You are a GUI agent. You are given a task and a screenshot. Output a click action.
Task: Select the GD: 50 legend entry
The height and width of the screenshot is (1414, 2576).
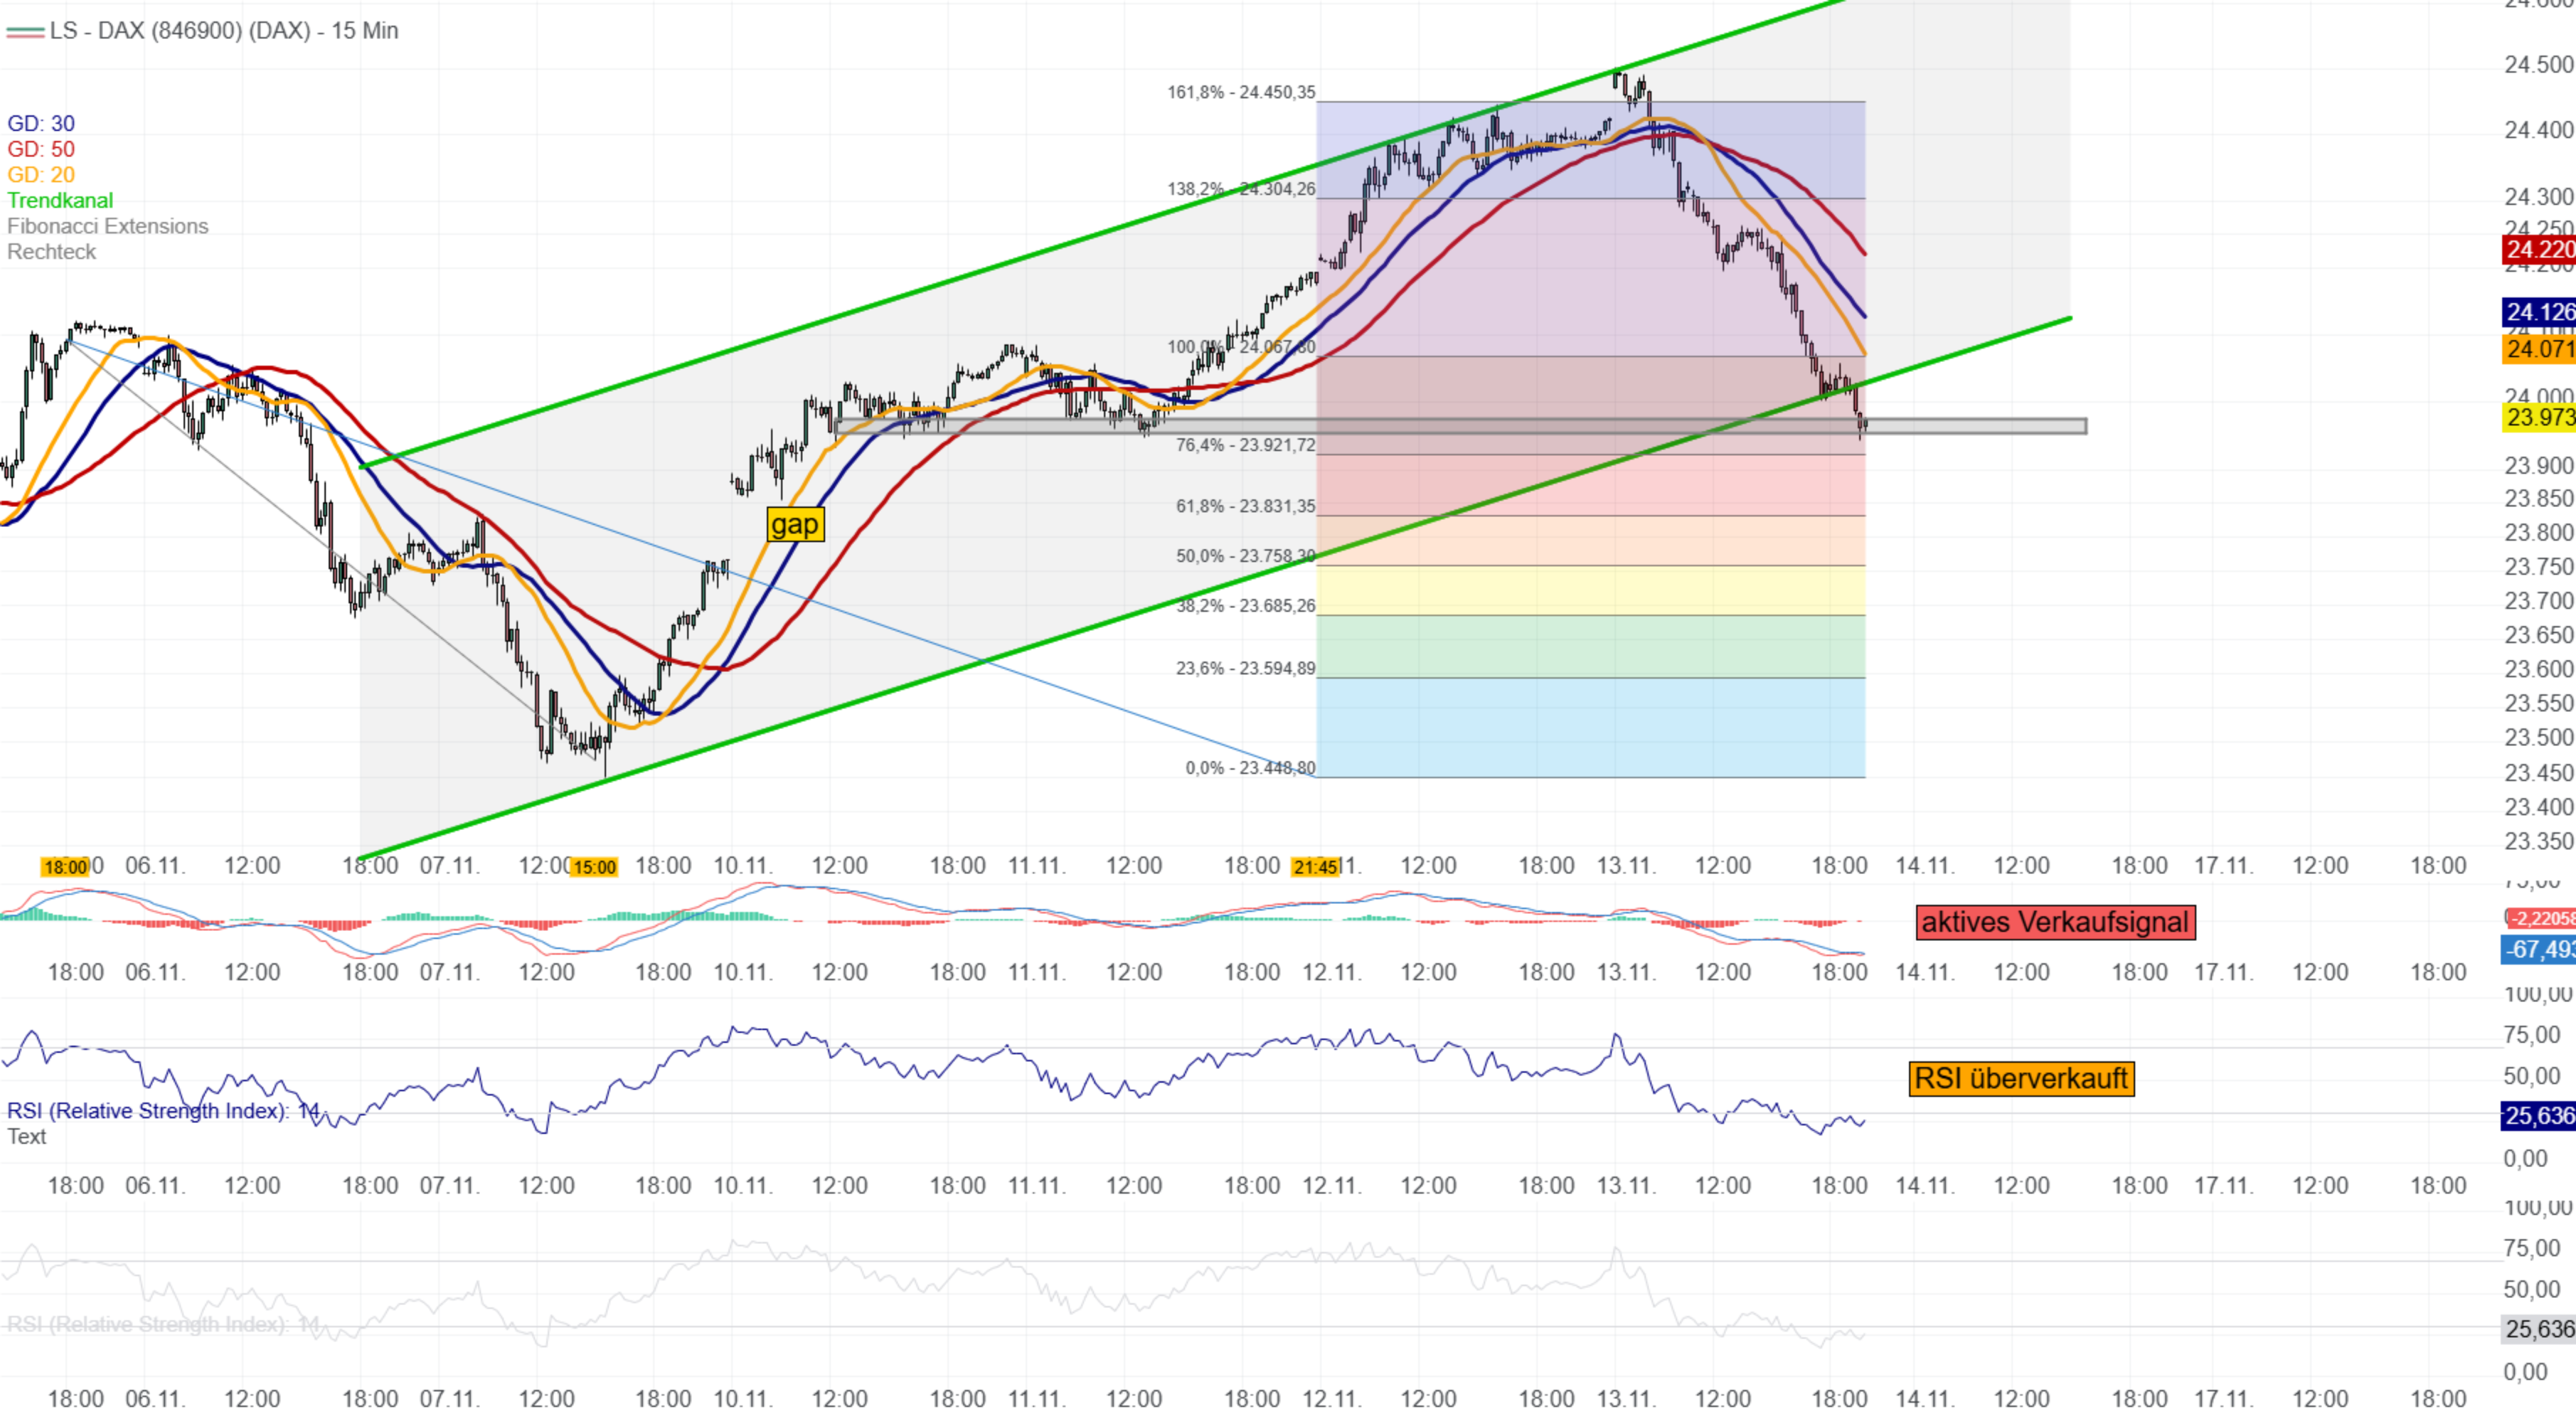point(41,149)
